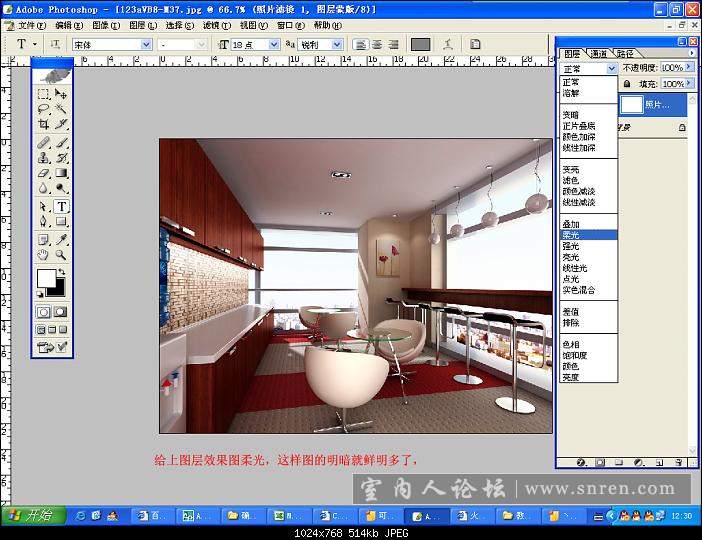Enable Quick Mask mode button
Viewport: 702px width, 540px height.
(60, 312)
